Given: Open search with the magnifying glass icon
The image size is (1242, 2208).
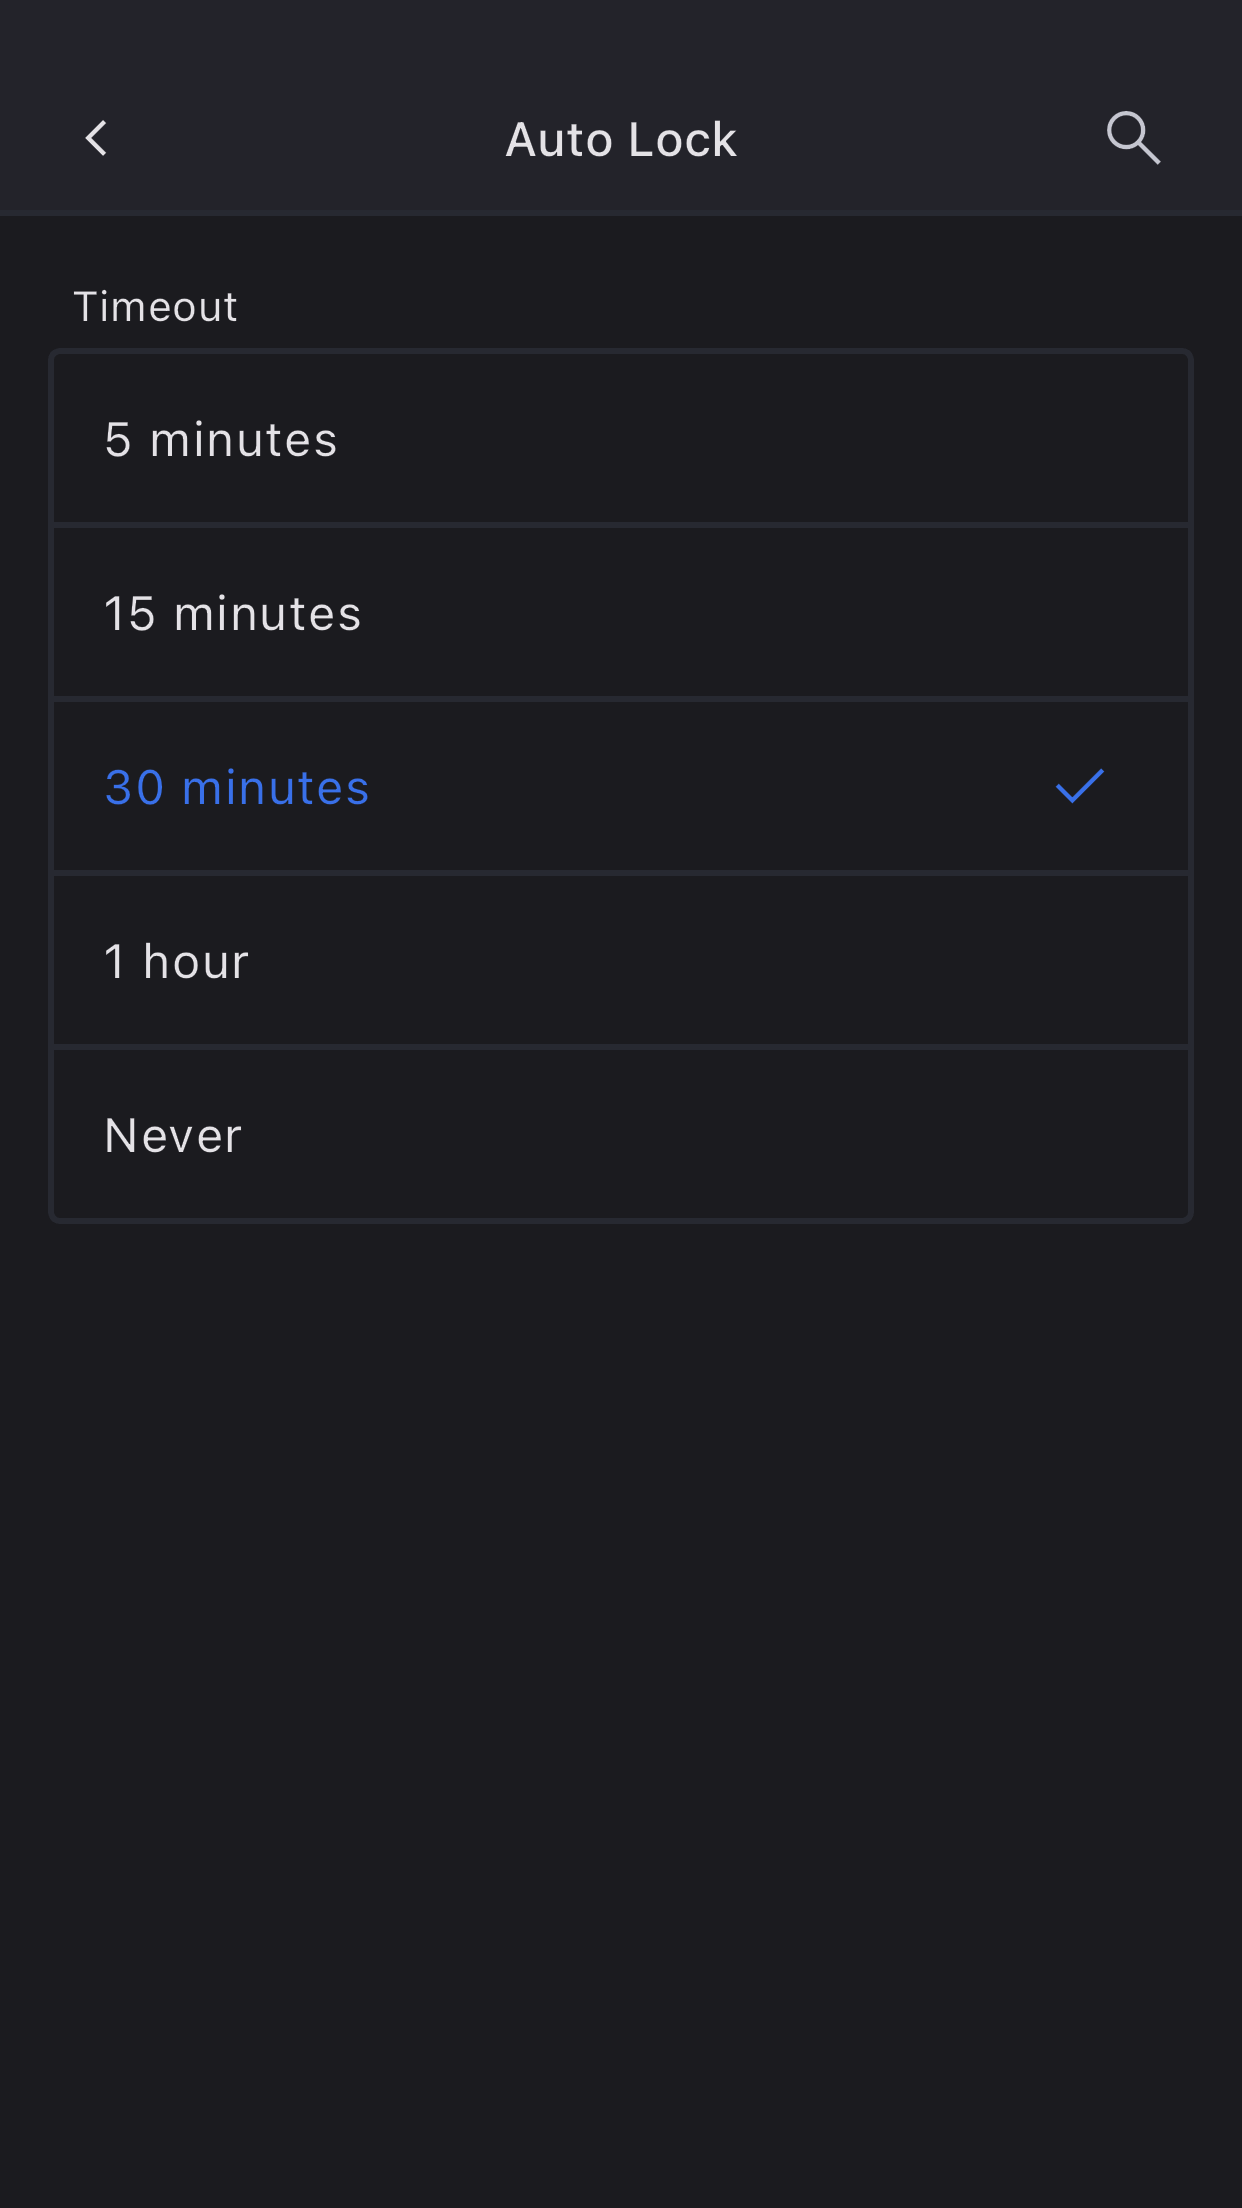Looking at the screenshot, I should coord(1132,138).
